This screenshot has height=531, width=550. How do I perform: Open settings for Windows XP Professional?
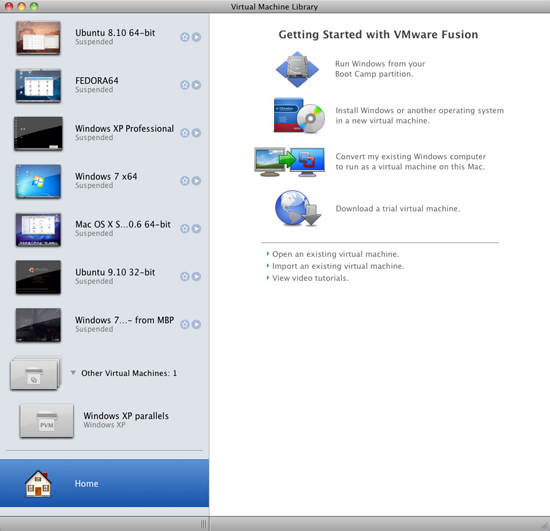(x=185, y=133)
